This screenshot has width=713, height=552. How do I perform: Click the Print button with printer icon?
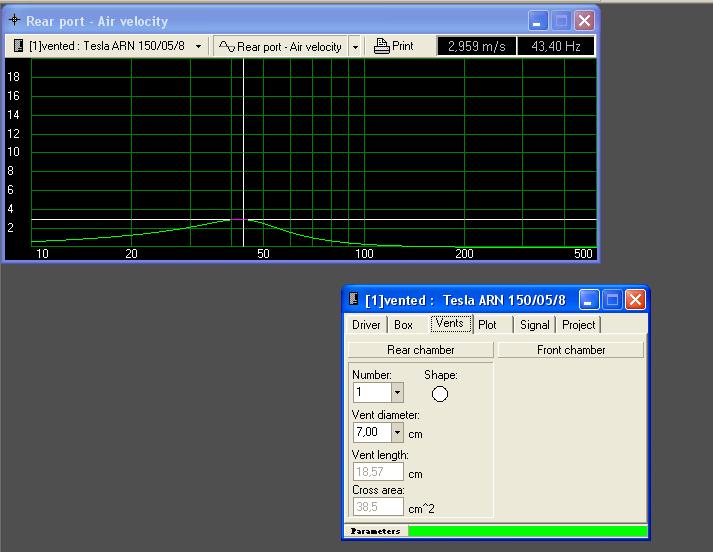coord(393,46)
